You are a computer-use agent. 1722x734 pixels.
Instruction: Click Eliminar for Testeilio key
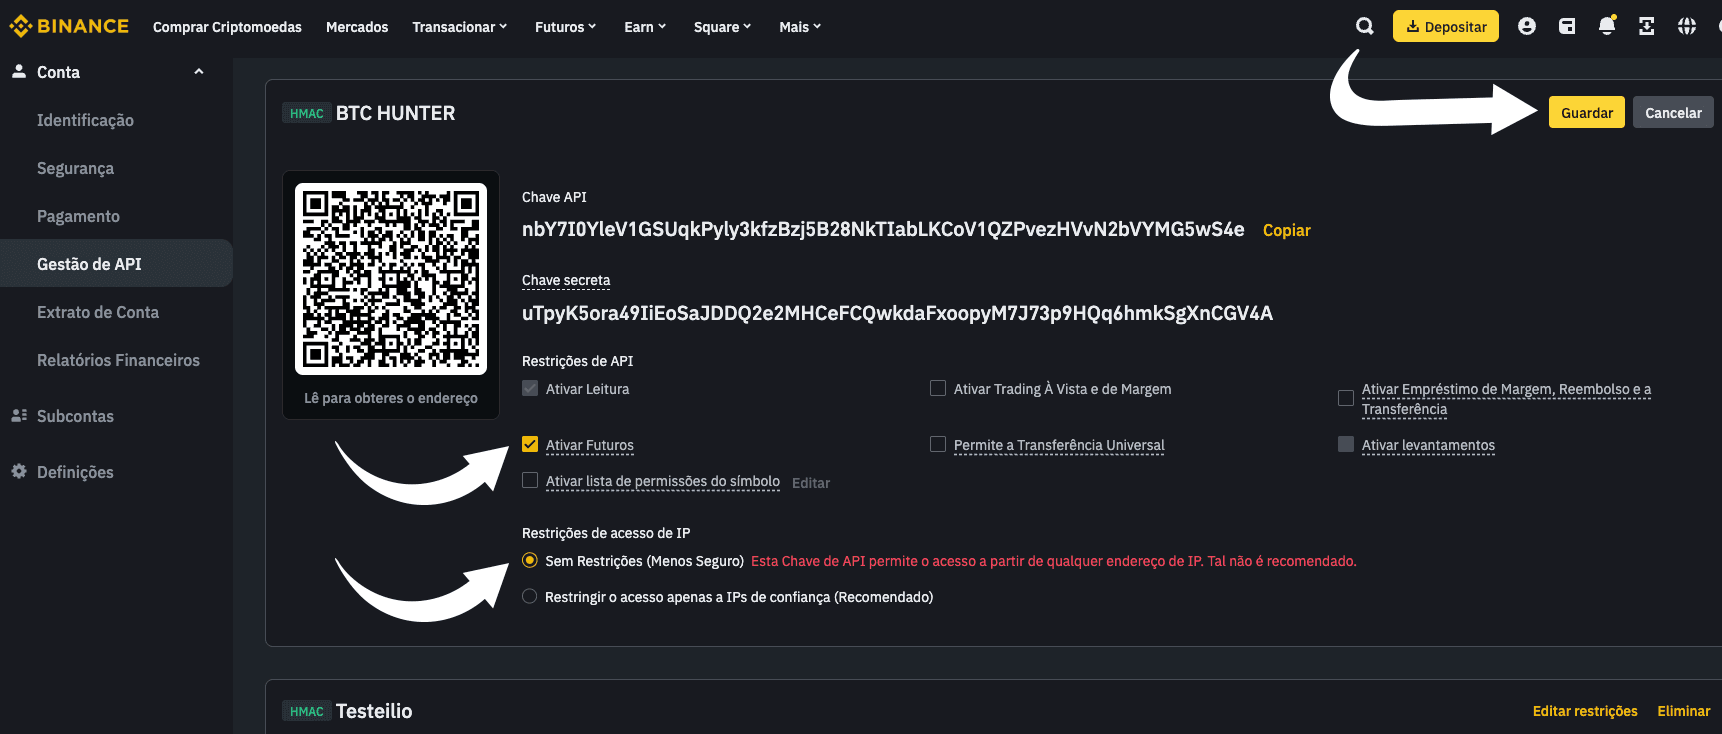(1684, 711)
